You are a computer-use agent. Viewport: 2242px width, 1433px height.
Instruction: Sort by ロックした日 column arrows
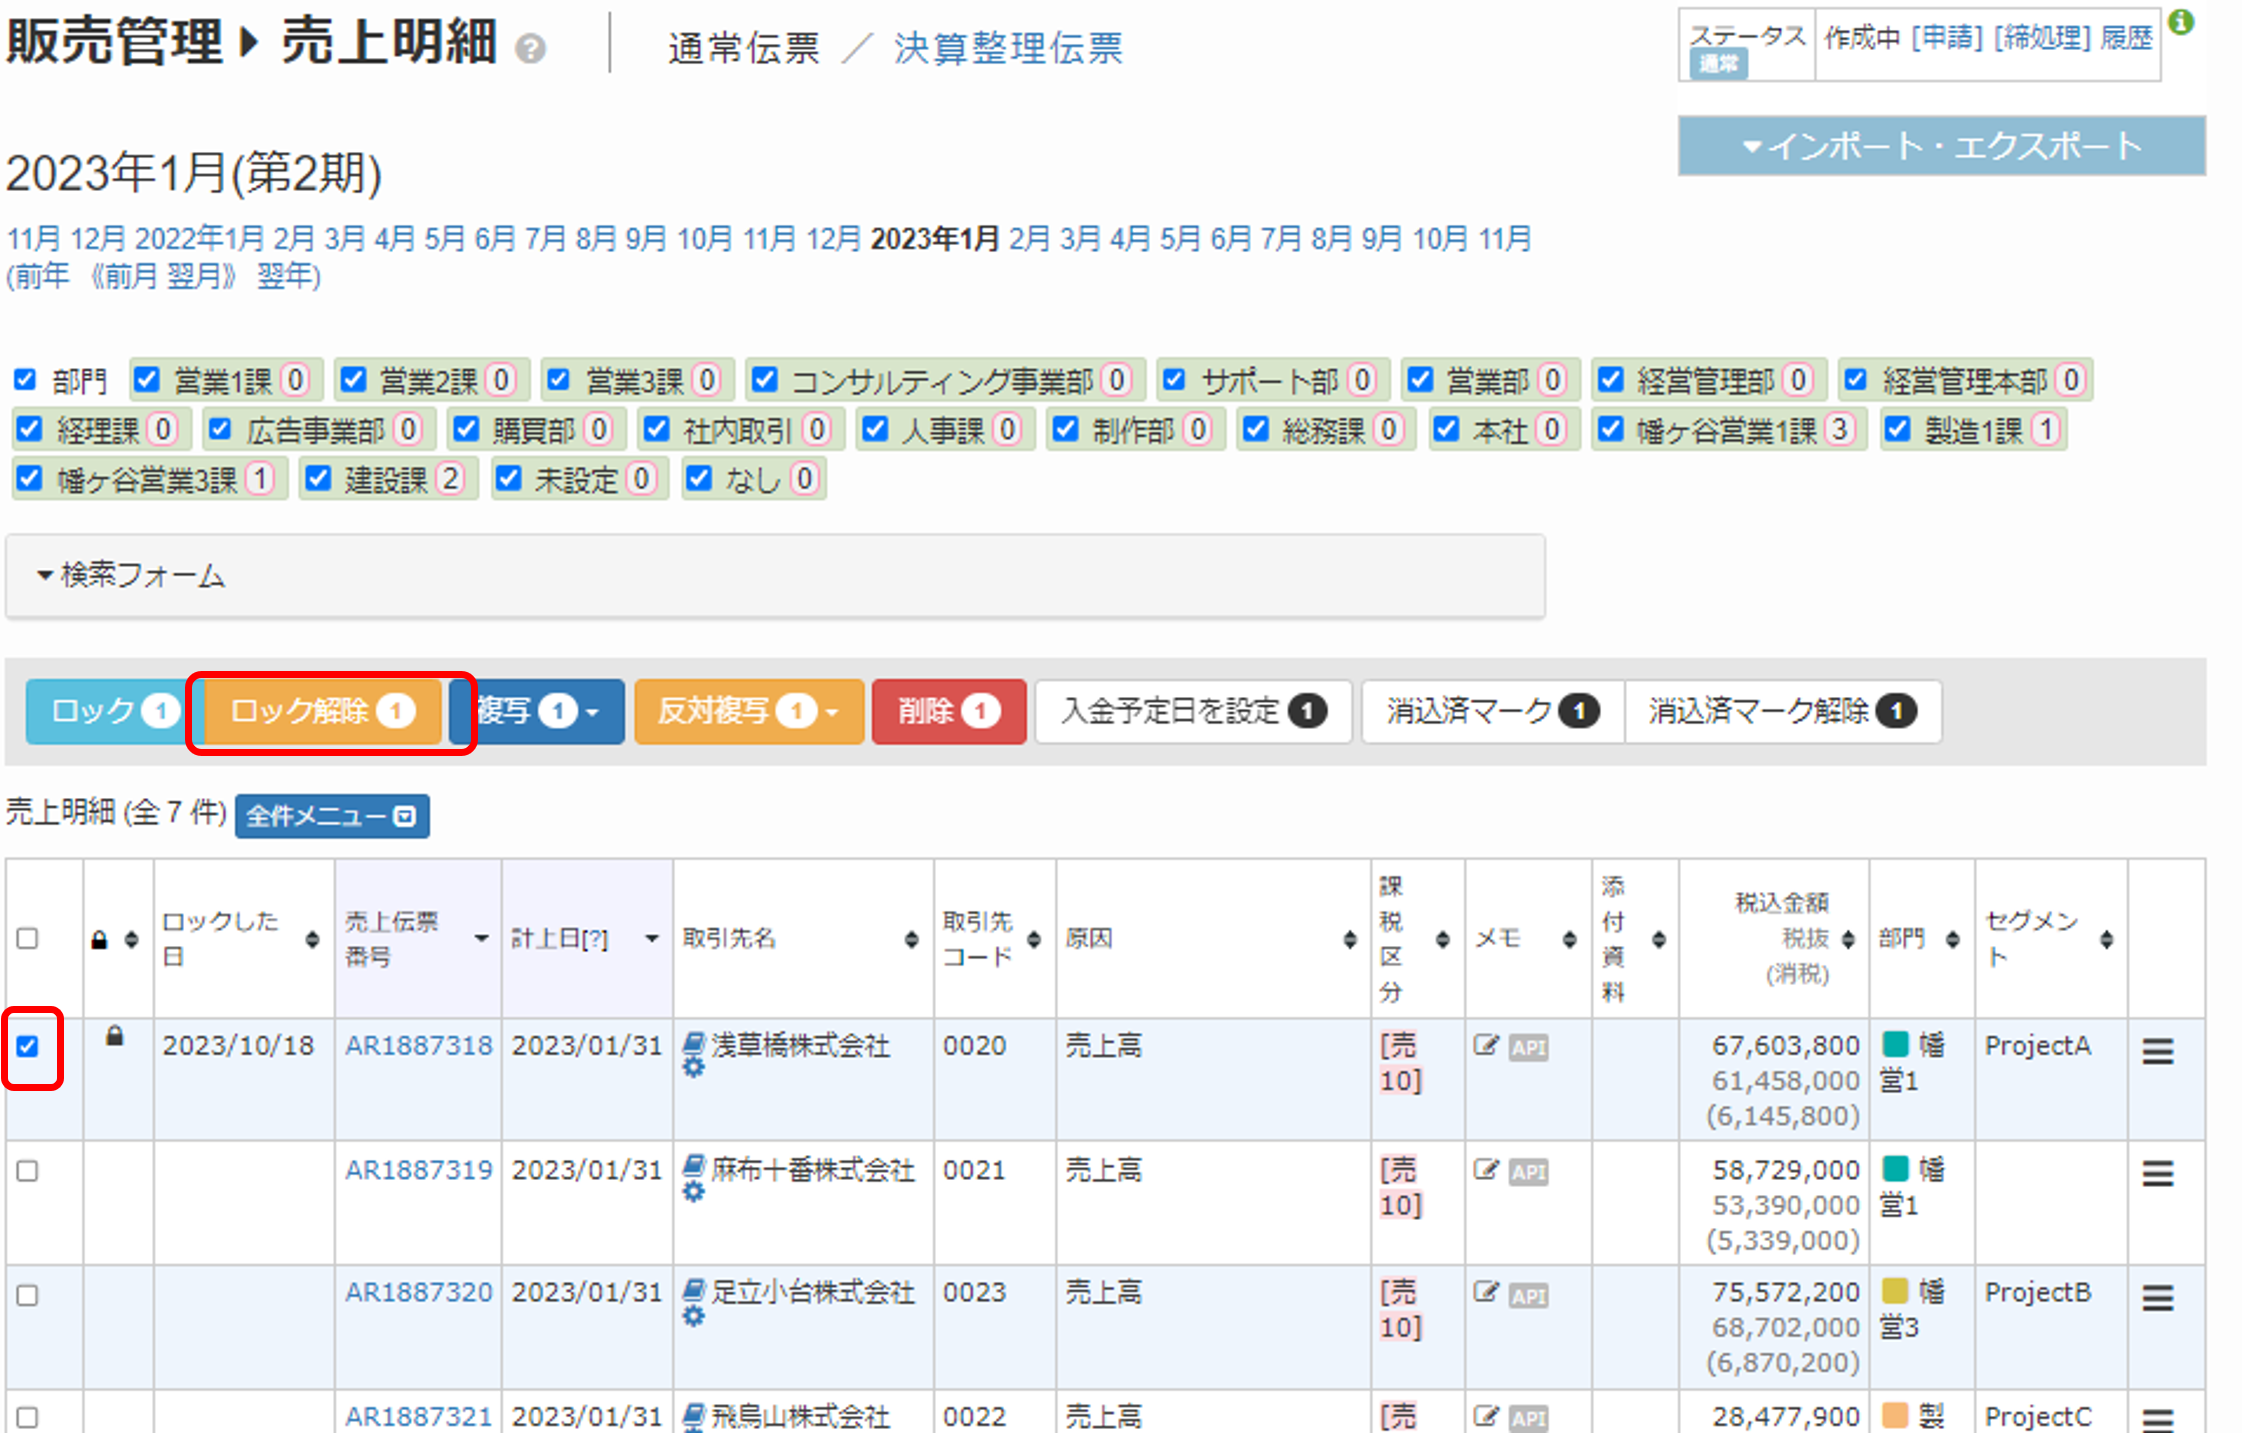click(312, 939)
